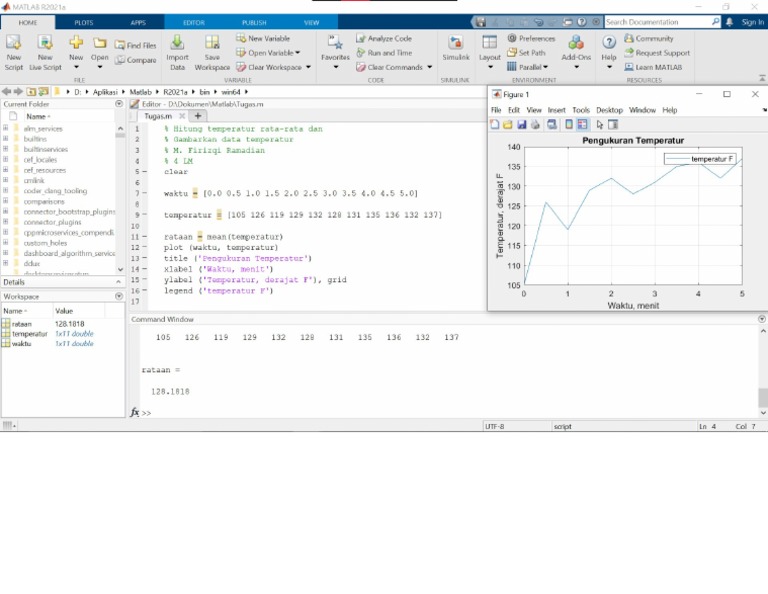Click the Preferences gear icon
This screenshot has width=768, height=594.
point(512,39)
